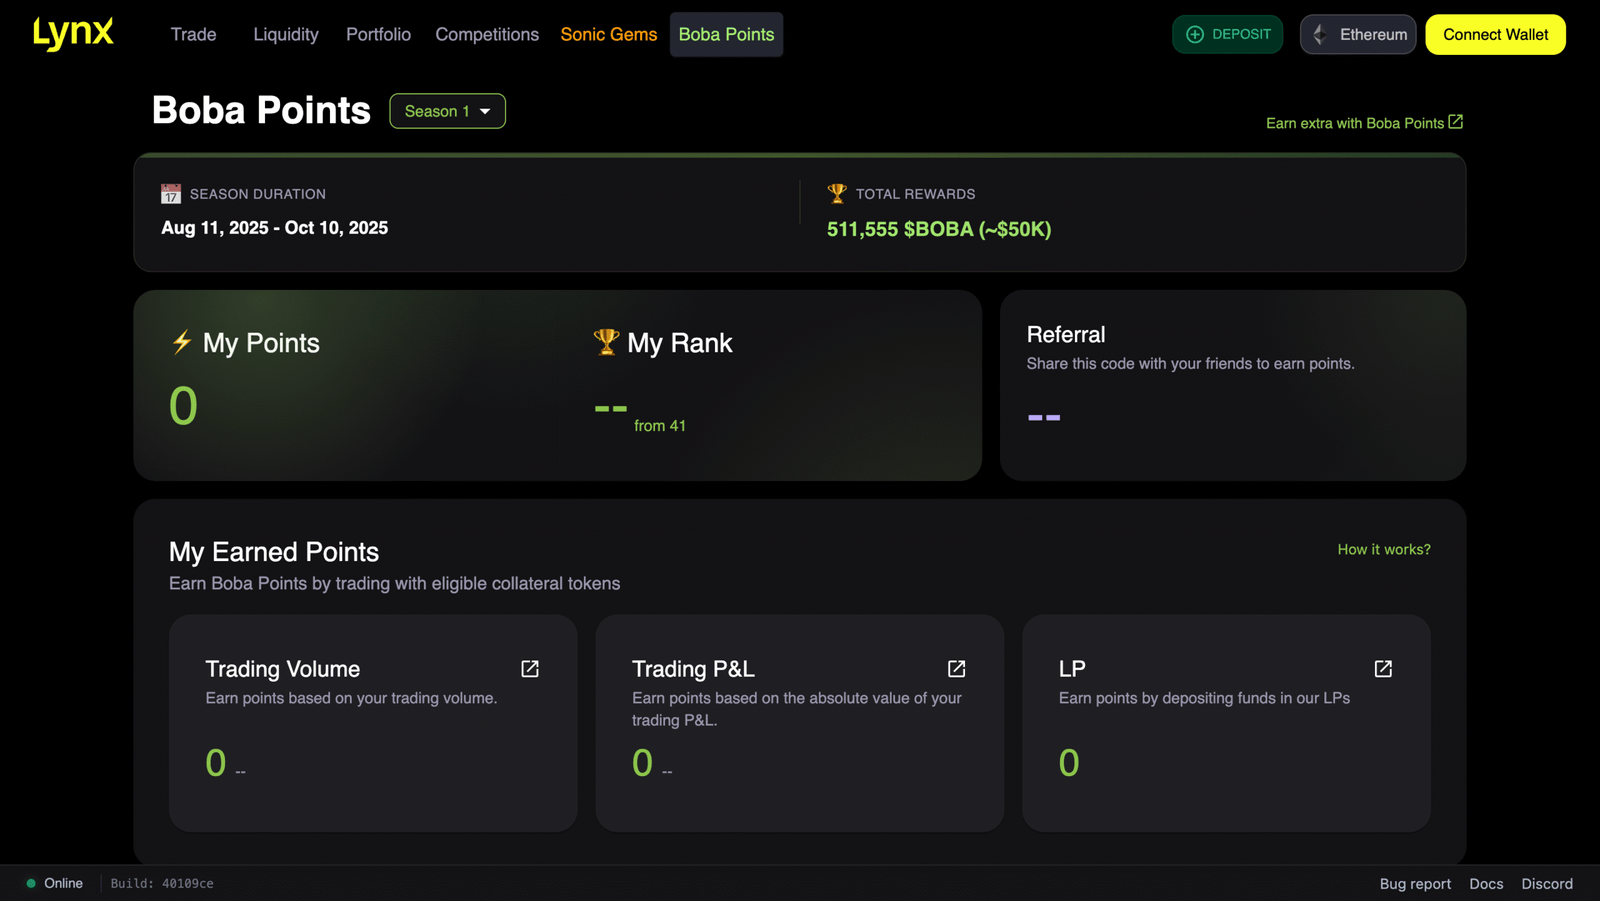Open LP card external link icon
This screenshot has height=901, width=1600.
click(x=1383, y=669)
